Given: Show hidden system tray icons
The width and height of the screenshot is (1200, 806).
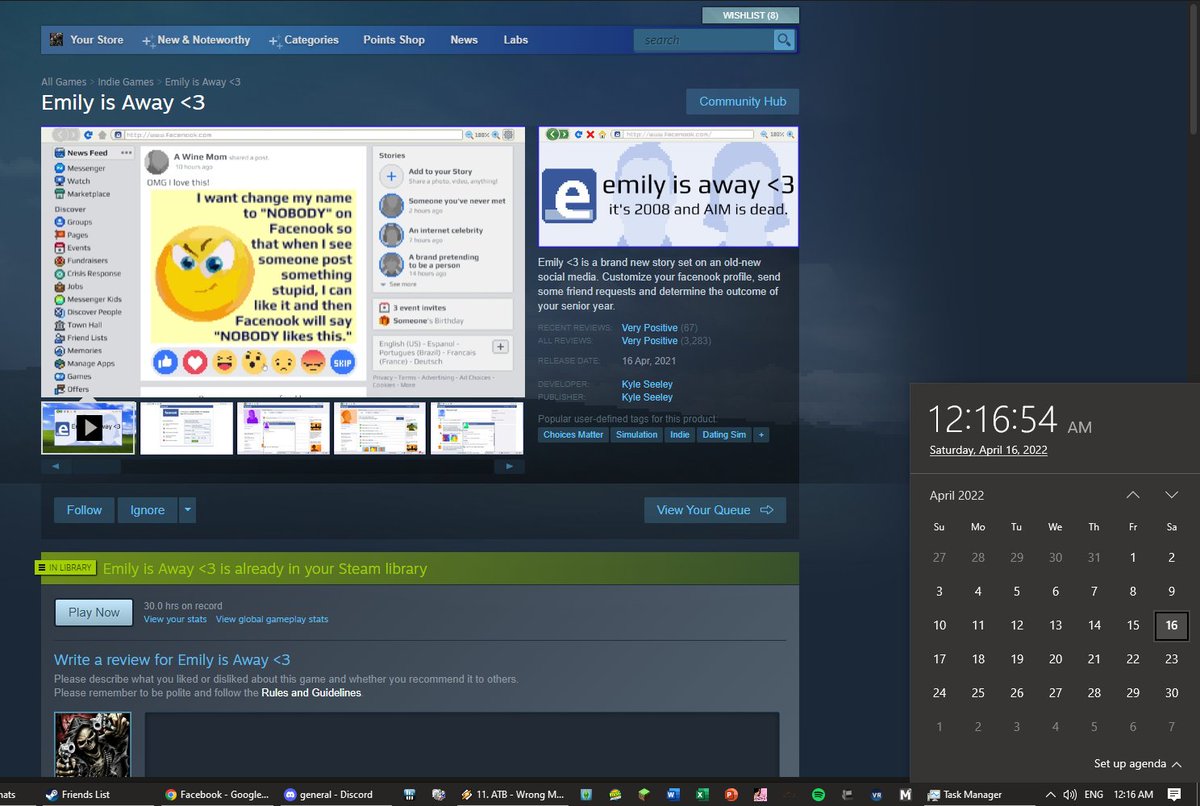Looking at the screenshot, I should [x=1050, y=795].
